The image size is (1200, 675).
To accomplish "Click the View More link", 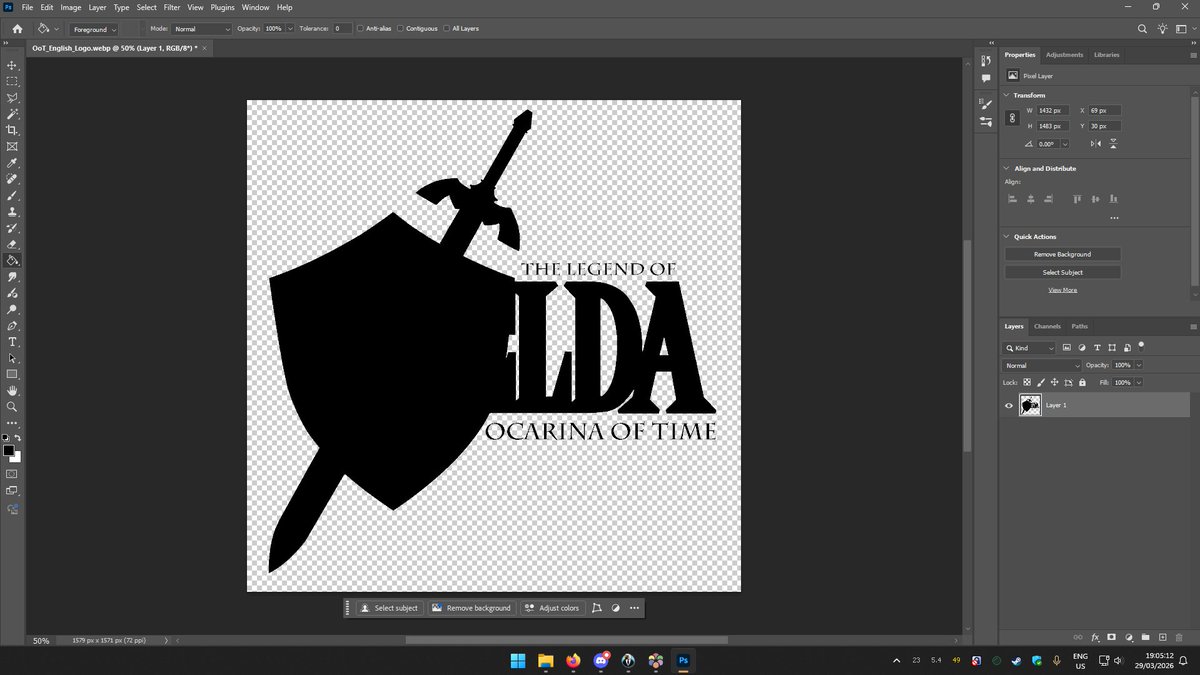I will [1062, 290].
